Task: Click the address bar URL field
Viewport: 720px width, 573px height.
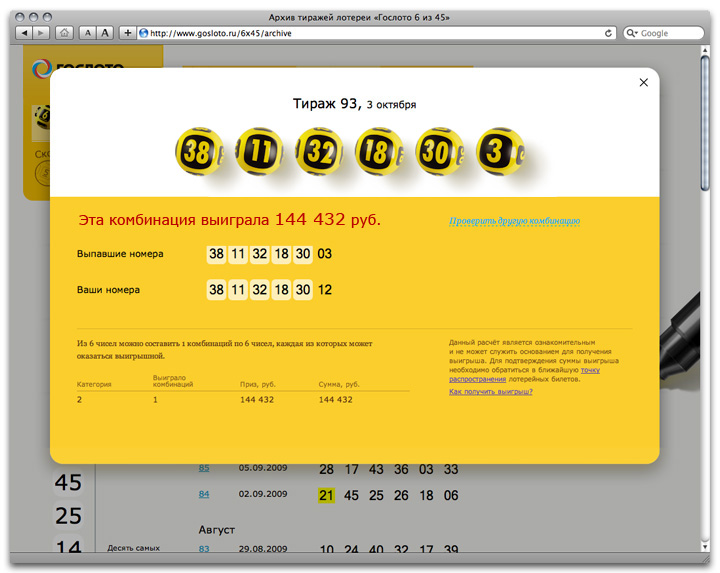Action: [377, 33]
